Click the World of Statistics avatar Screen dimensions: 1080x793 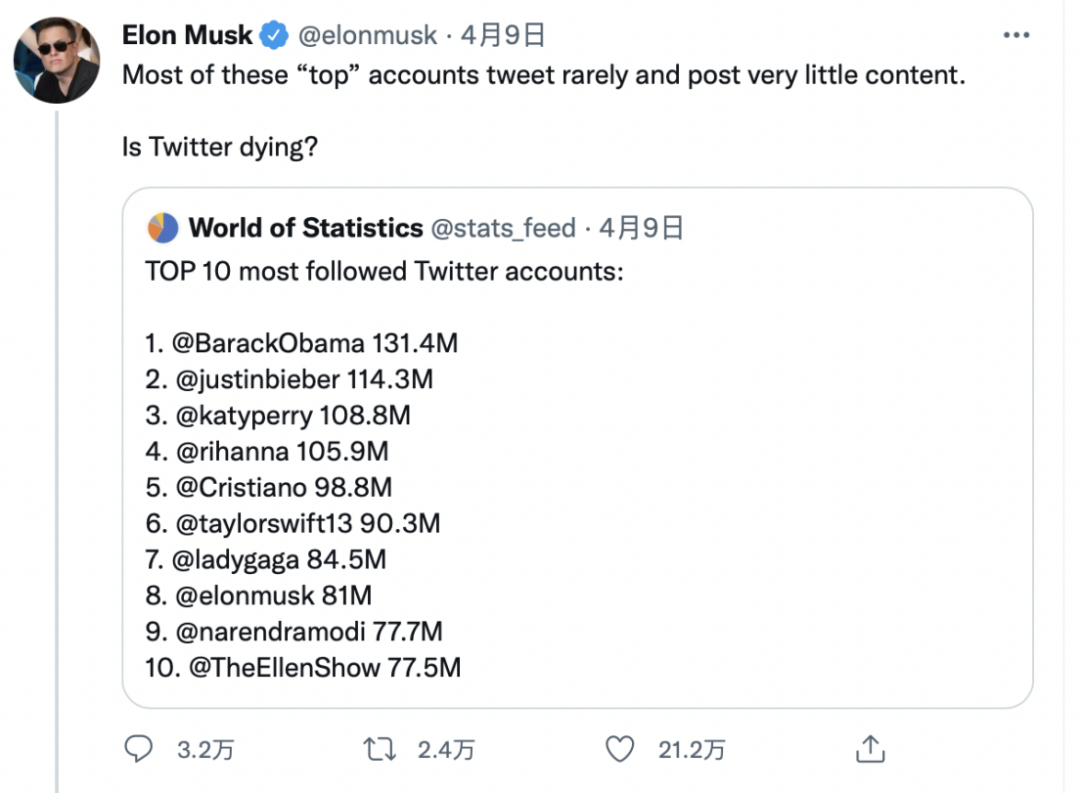[x=163, y=228]
